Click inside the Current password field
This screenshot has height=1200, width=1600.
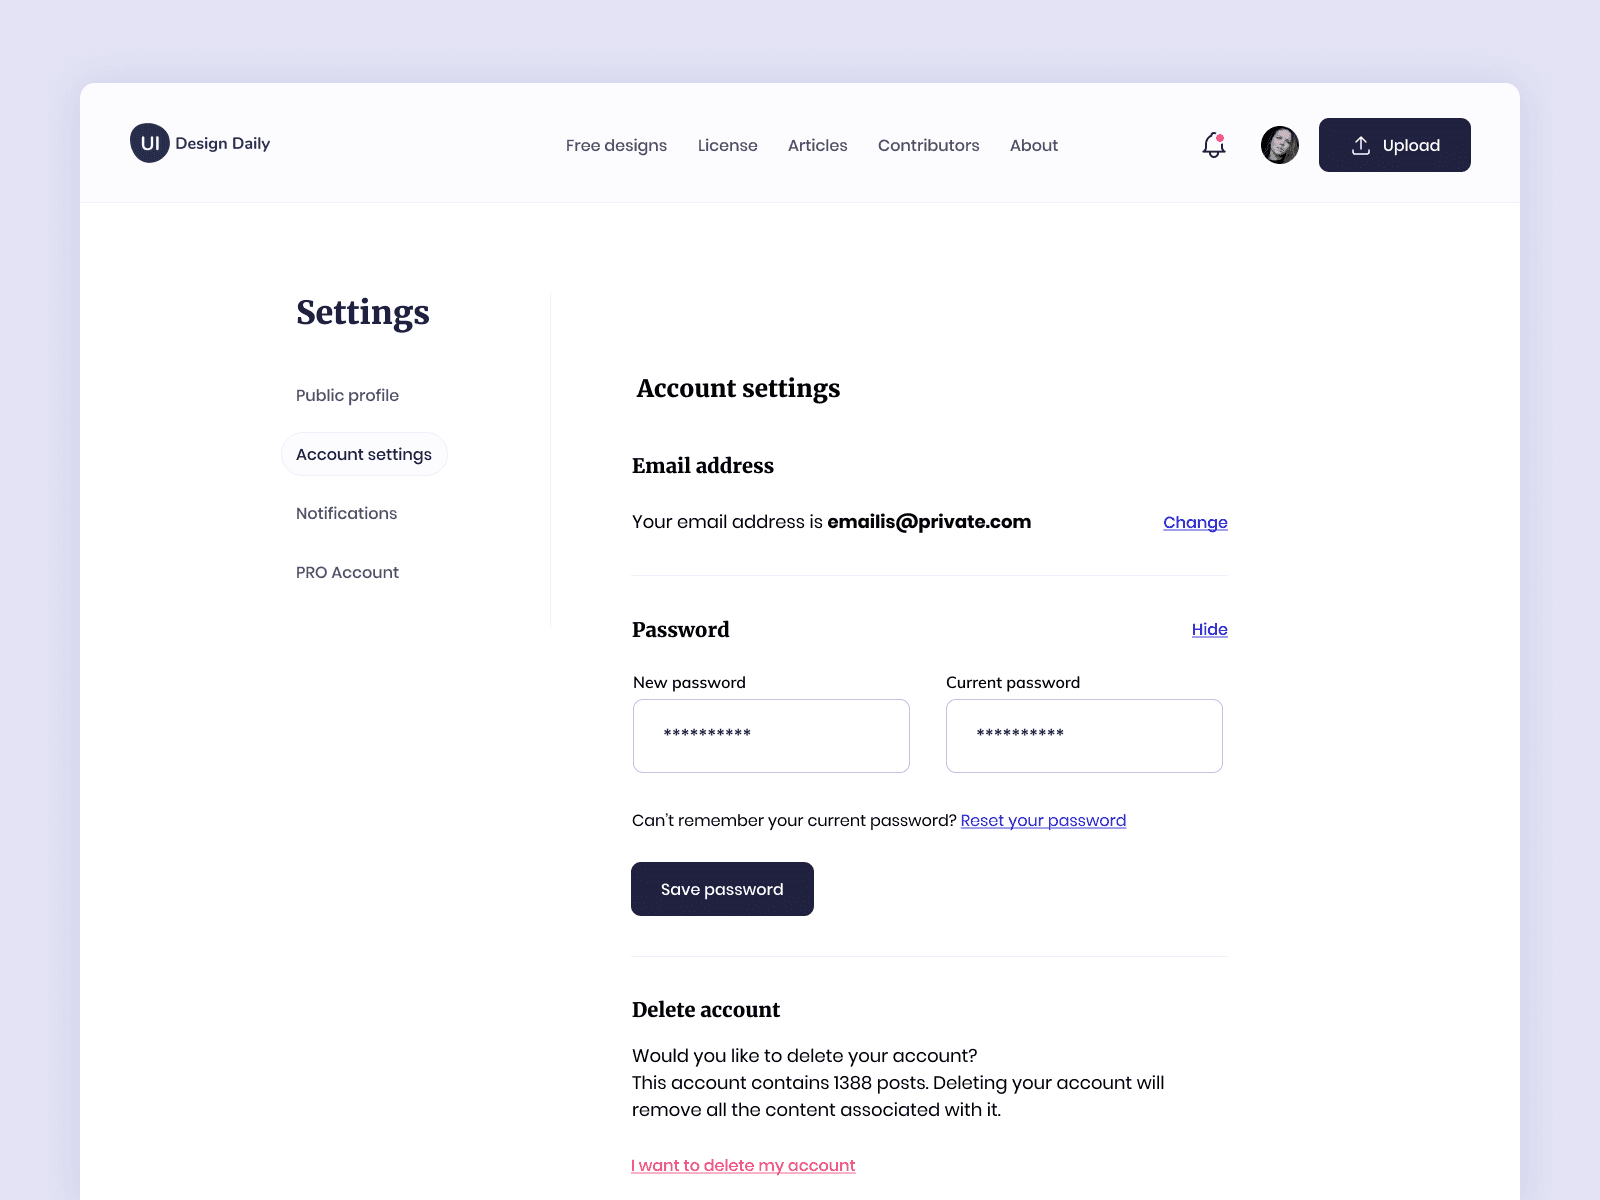1083,736
